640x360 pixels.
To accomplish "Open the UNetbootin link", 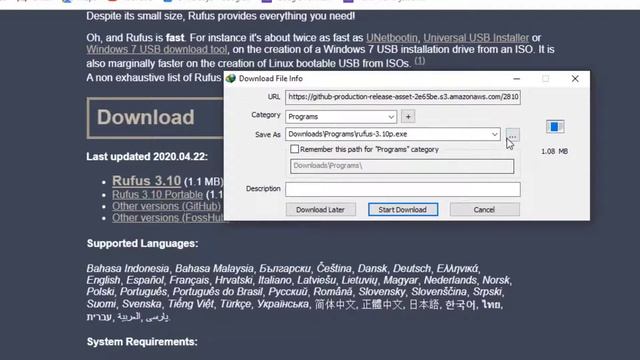I will [391, 38].
